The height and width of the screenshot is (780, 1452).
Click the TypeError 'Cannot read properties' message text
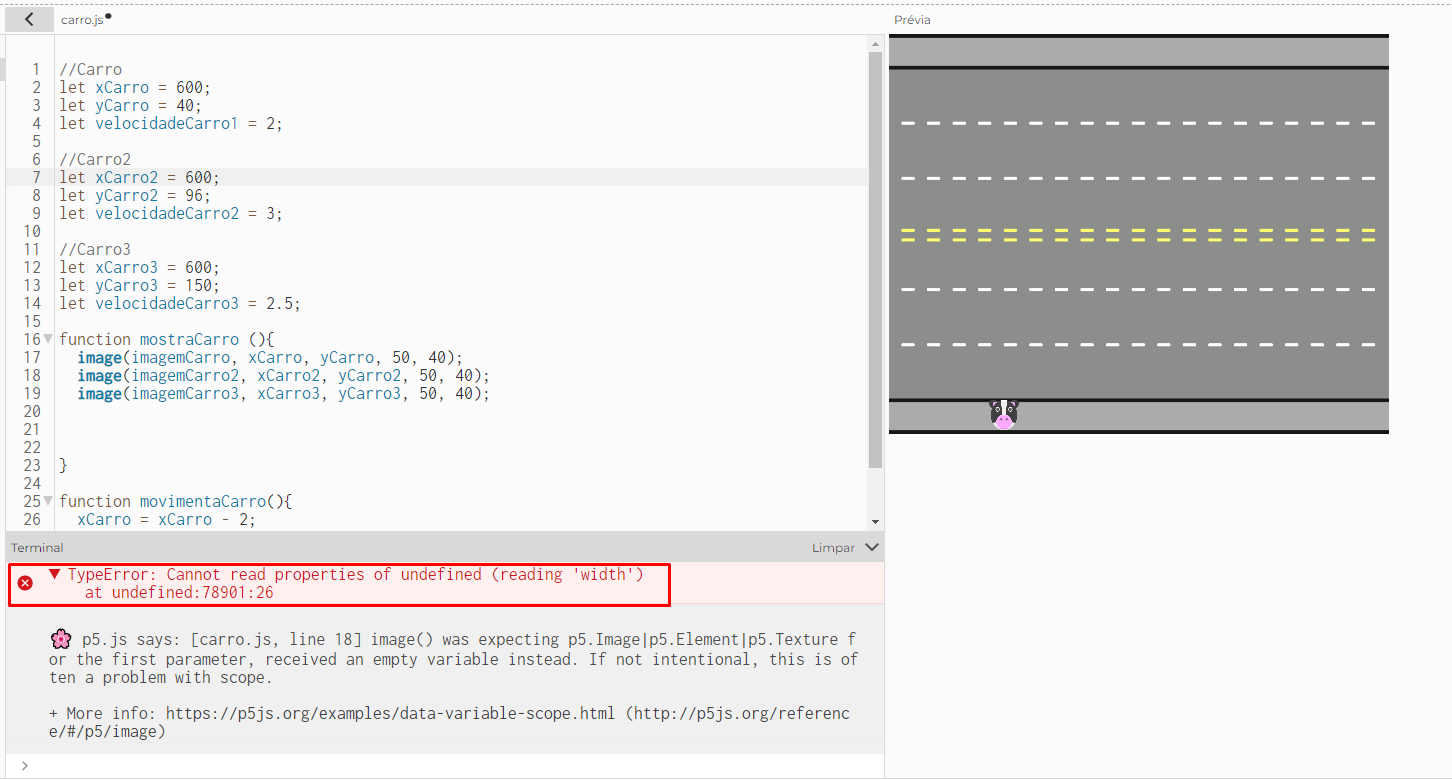(x=355, y=575)
